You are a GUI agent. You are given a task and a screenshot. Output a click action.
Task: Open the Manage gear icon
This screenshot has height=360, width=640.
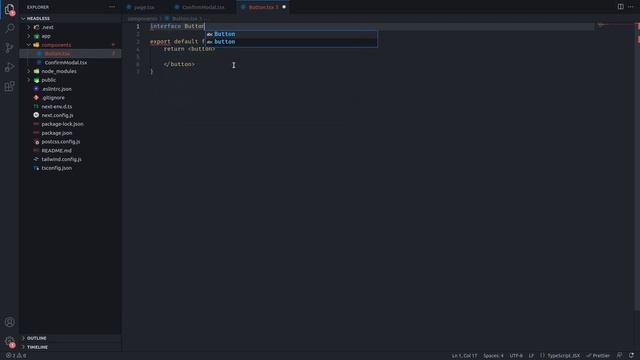pyautogui.click(x=9, y=341)
